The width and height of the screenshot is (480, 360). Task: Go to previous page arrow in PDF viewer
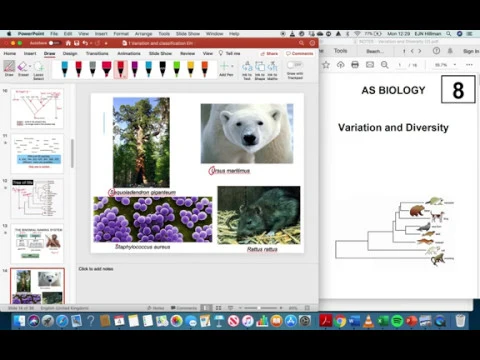412,51
